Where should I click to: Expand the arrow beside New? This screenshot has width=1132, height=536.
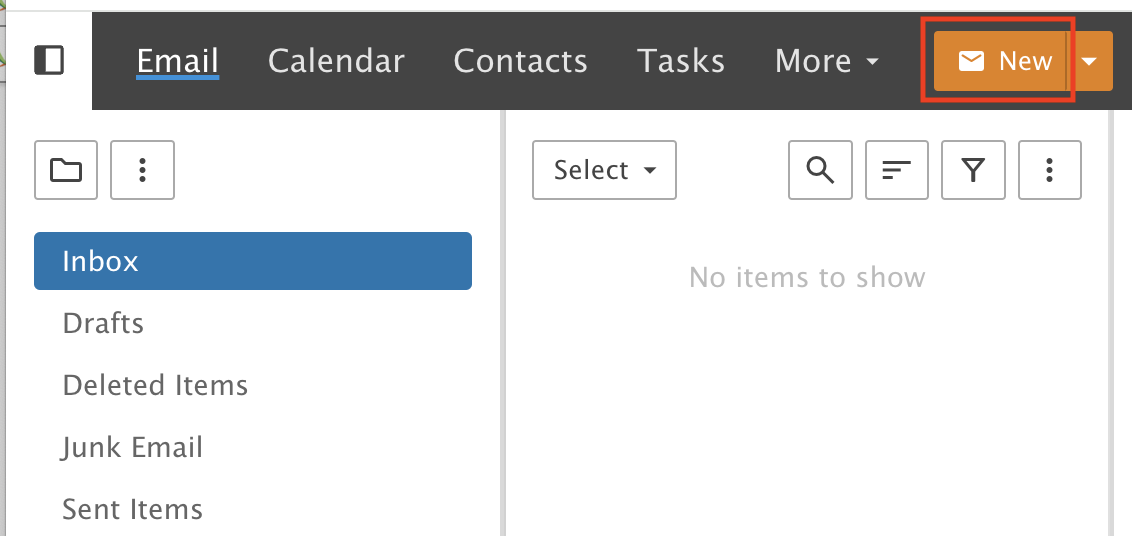tap(1090, 61)
